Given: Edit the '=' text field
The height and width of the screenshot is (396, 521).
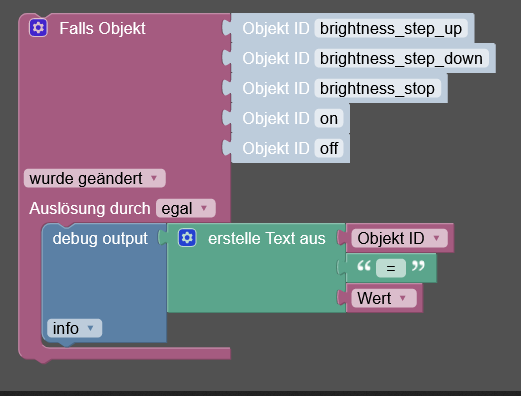Looking at the screenshot, I should 391,268.
